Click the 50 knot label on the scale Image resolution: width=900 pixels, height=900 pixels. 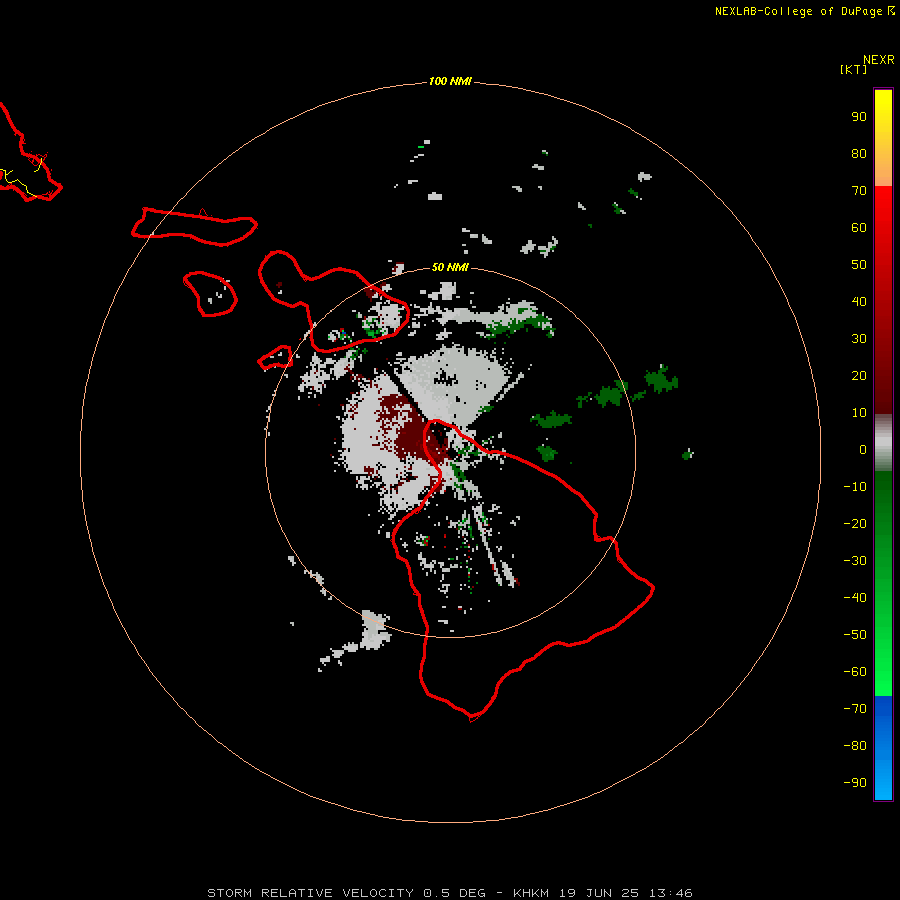(x=859, y=265)
